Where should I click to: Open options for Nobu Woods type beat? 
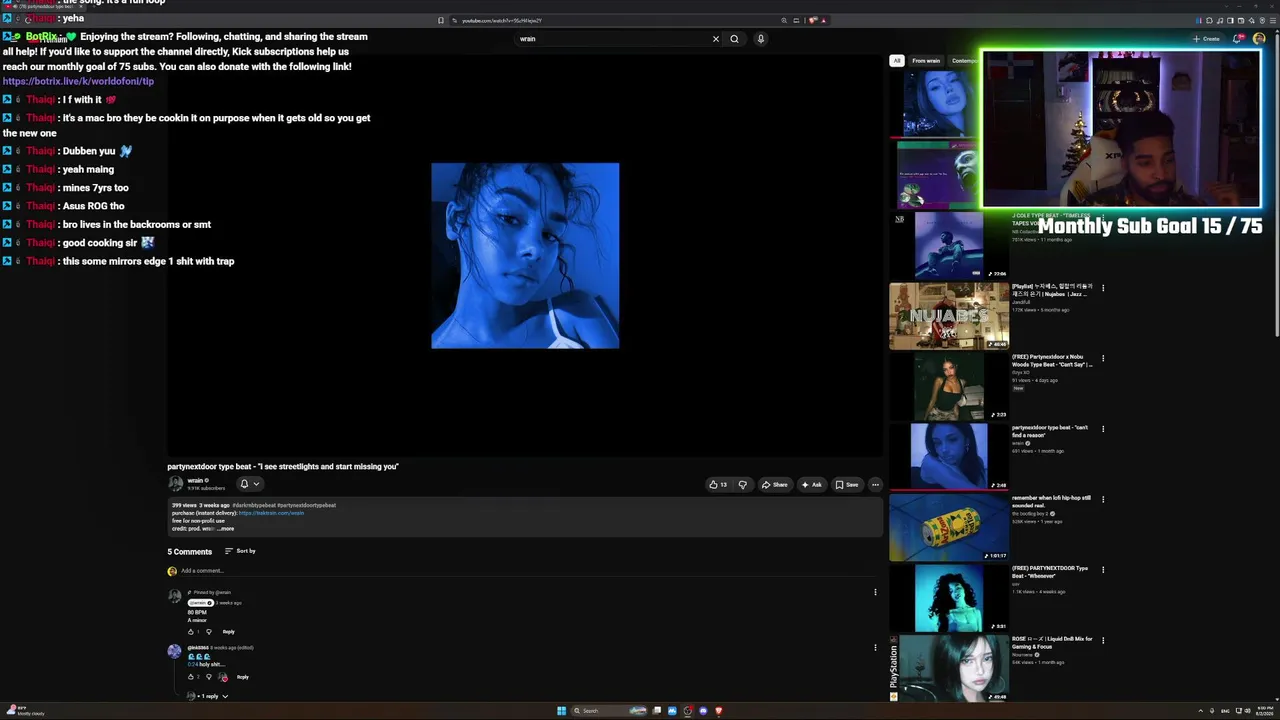pyautogui.click(x=1103, y=358)
